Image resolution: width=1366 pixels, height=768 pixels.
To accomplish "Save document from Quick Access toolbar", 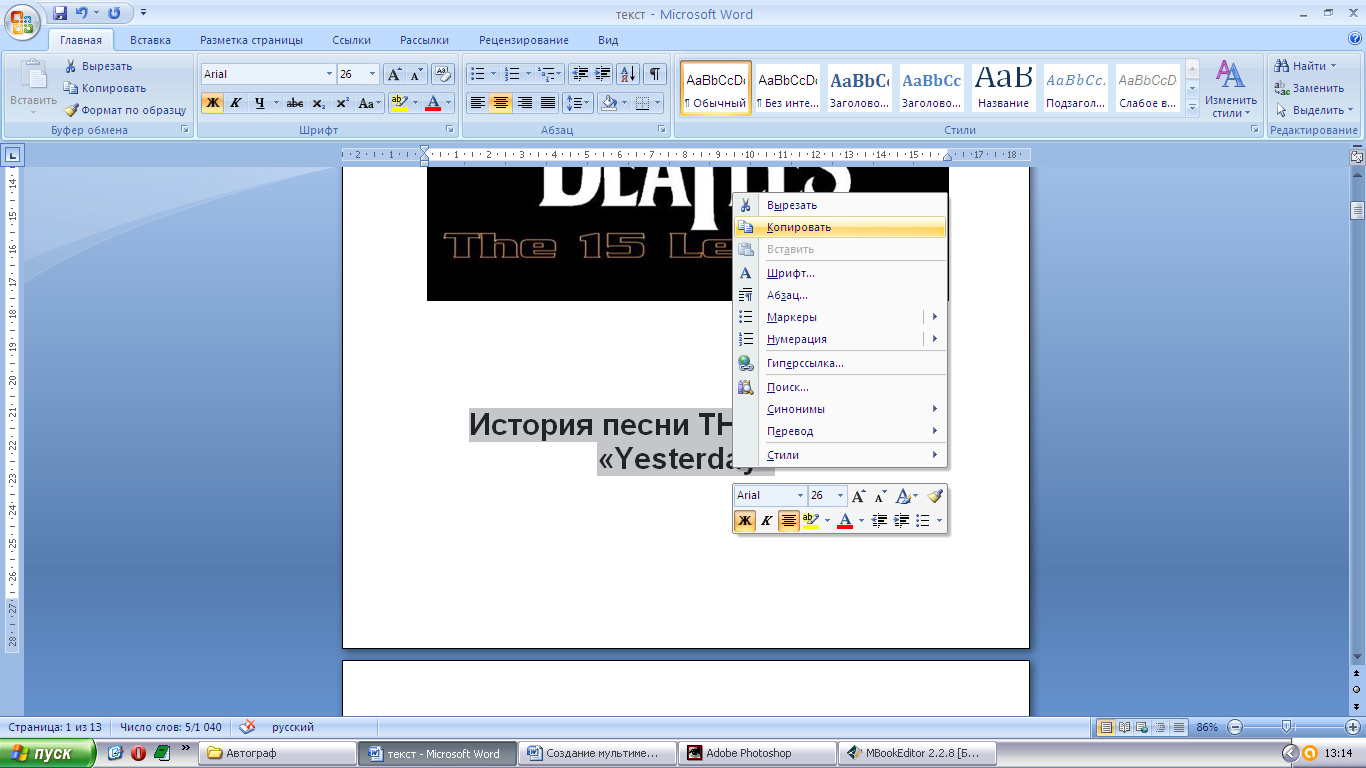I will (x=60, y=14).
